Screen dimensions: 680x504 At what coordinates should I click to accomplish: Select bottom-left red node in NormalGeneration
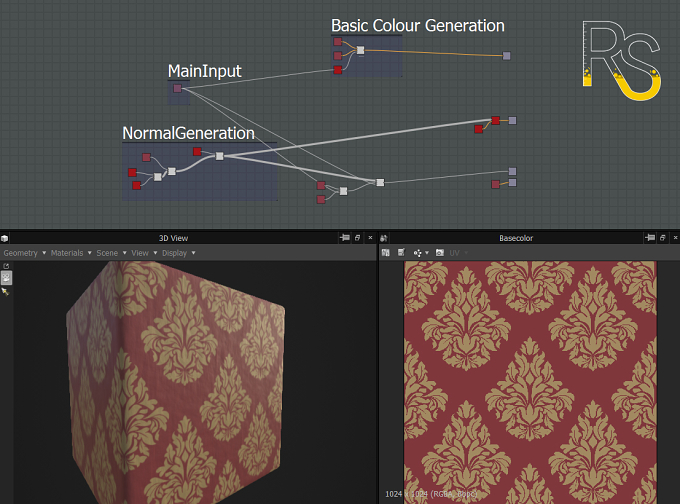click(137, 186)
